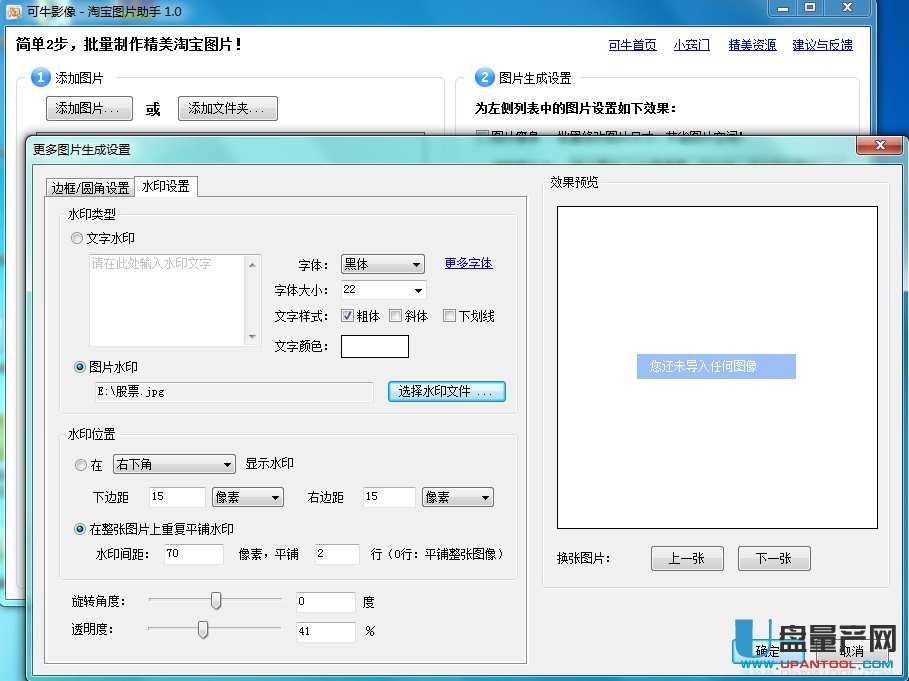The height and width of the screenshot is (681, 909).
Task: Select the 在整张图片上重复平铺水印 option
Action: (x=80, y=529)
